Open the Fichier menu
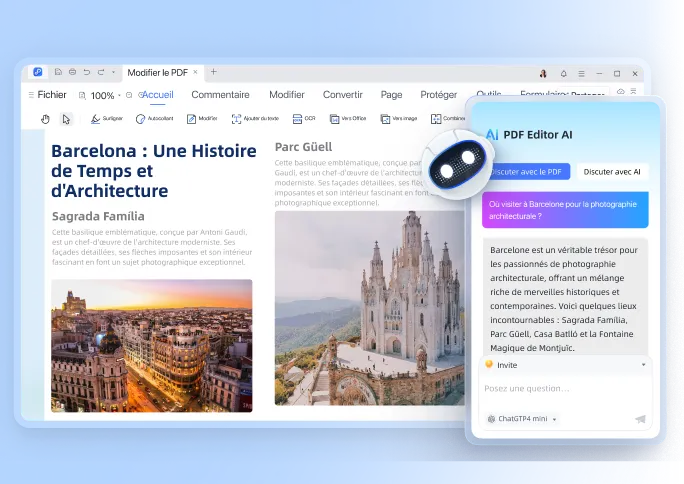Image resolution: width=684 pixels, height=484 pixels. point(48,95)
